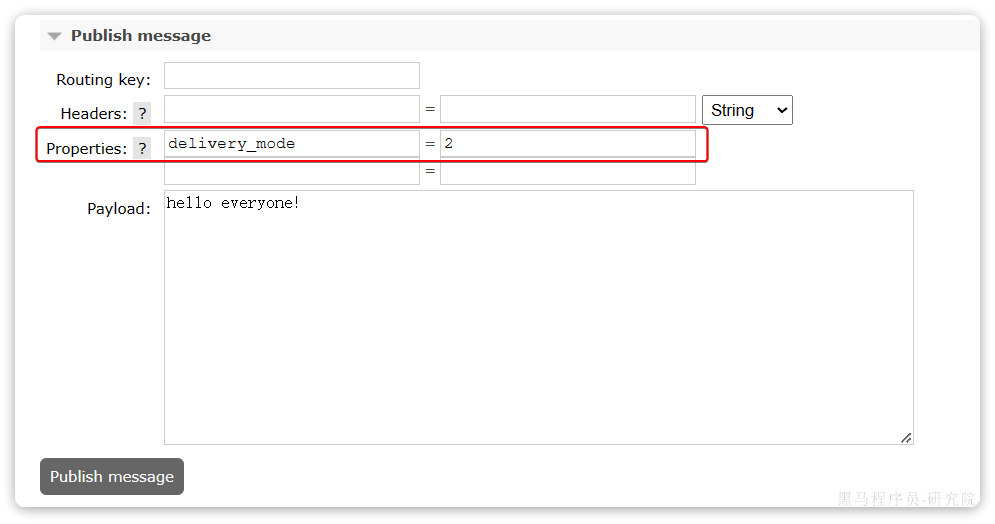Click the Headers value input field
The height and width of the screenshot is (524, 995).
pyautogui.click(x=568, y=109)
